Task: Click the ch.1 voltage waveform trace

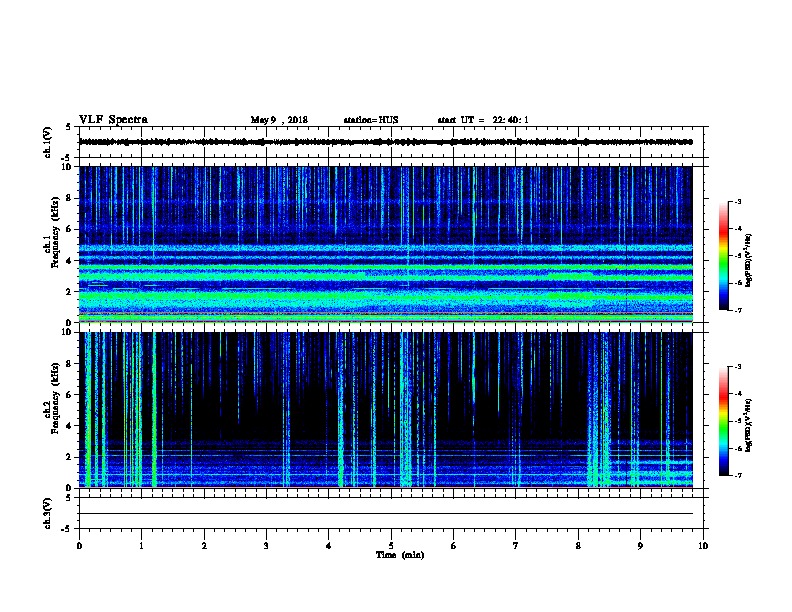Action: click(386, 142)
